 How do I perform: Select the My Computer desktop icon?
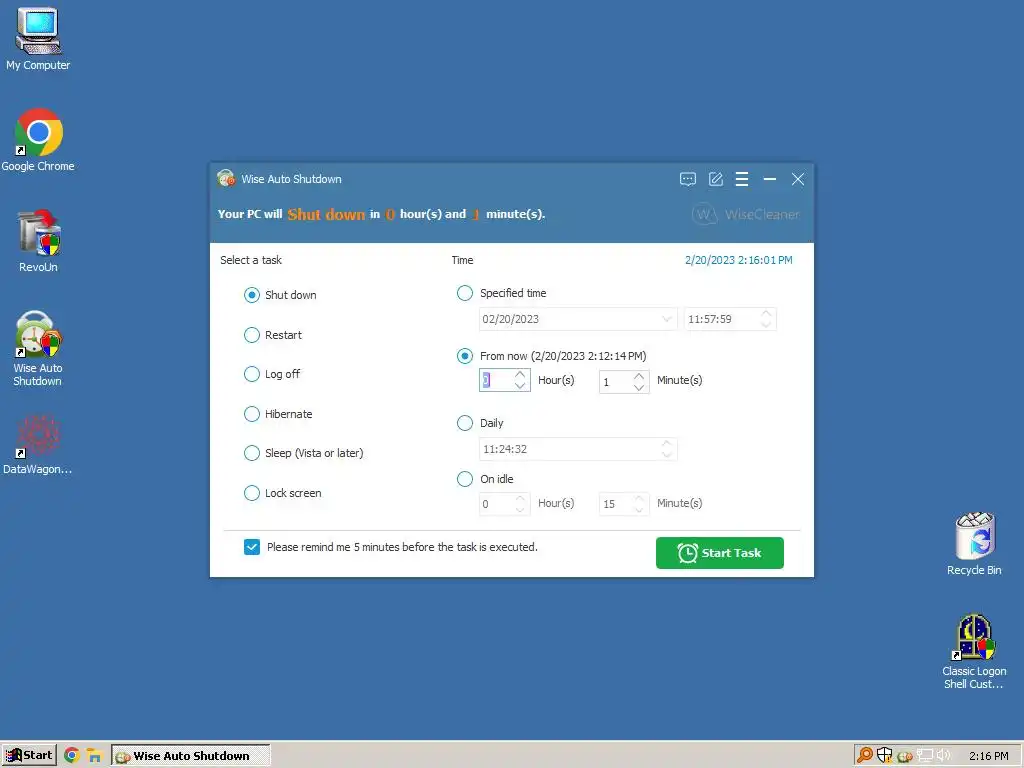coord(38,39)
